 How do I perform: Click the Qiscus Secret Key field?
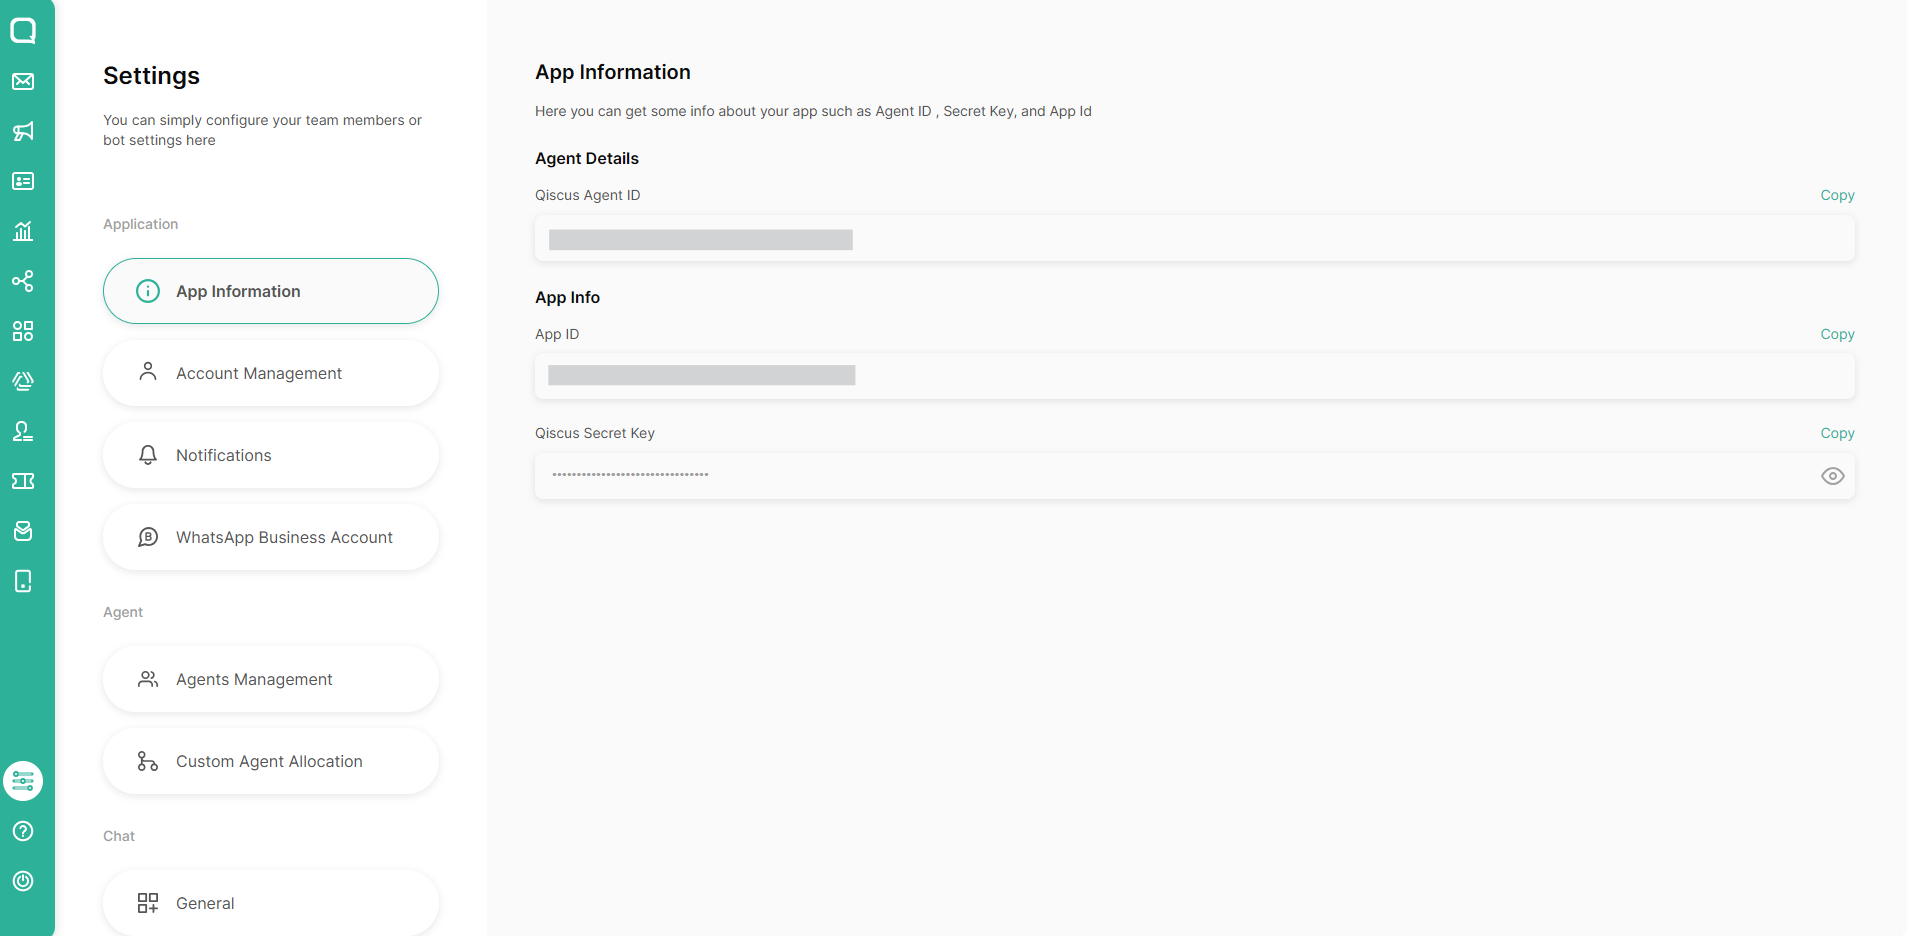click(x=1195, y=476)
